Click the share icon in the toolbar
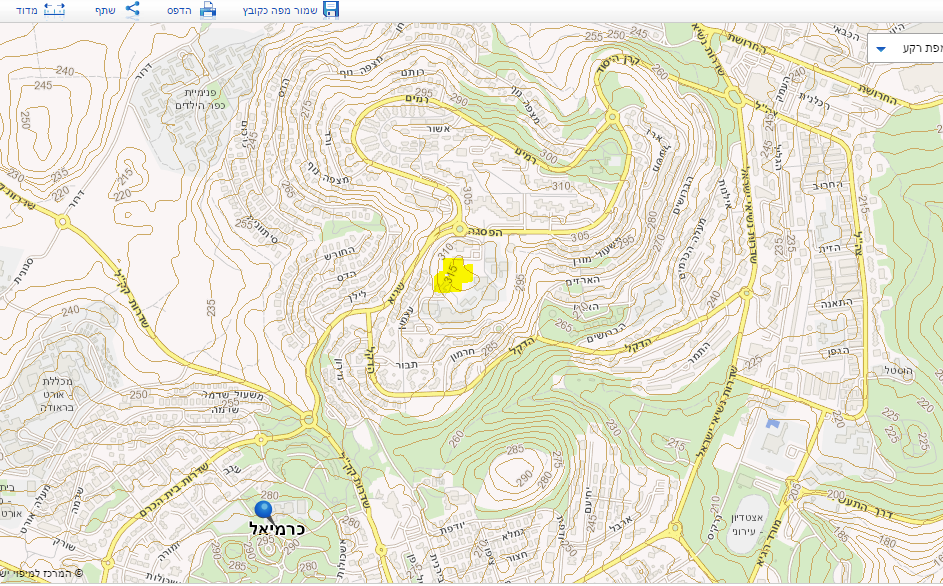Screen dimensions: 943x586 132,10
